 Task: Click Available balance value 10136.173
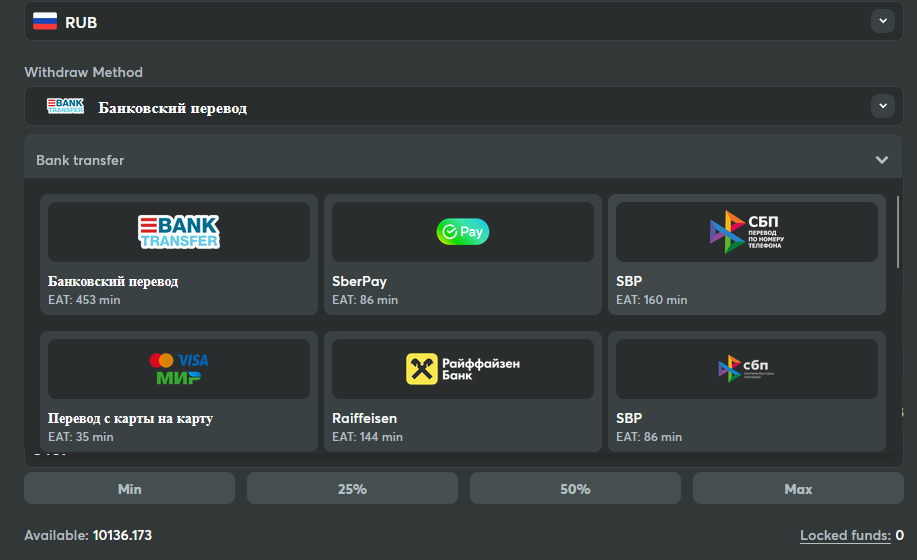click(122, 535)
